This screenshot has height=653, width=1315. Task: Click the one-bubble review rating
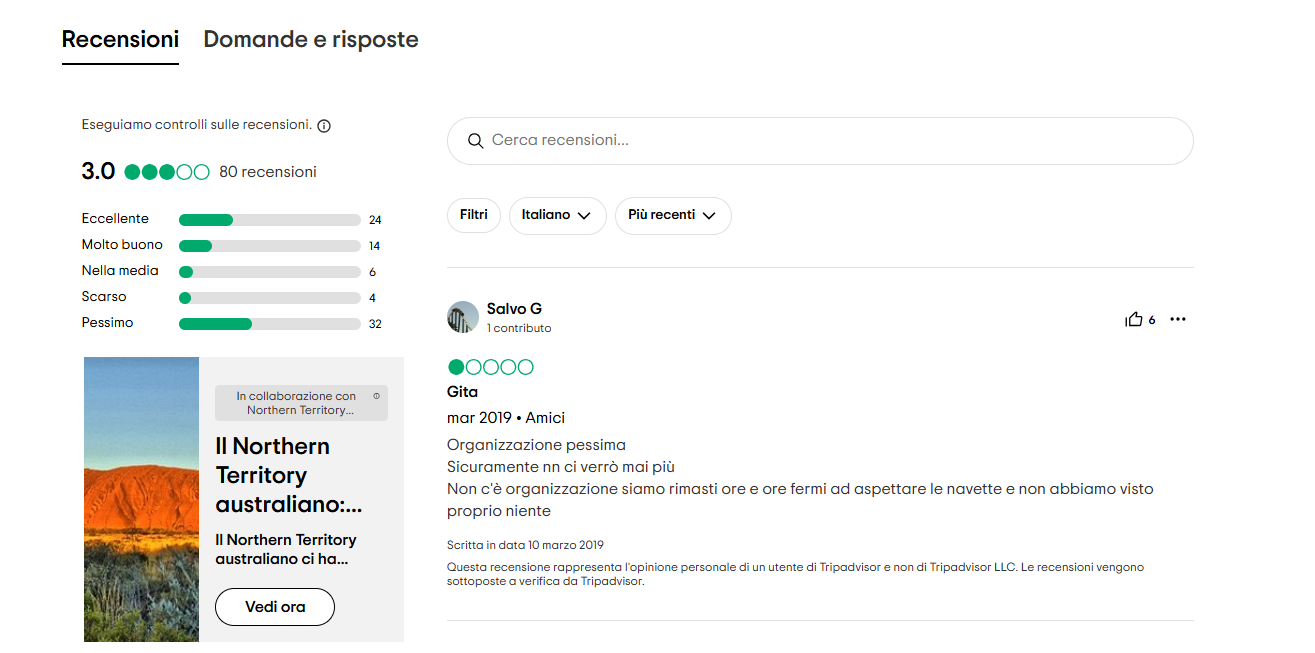[x=490, y=367]
